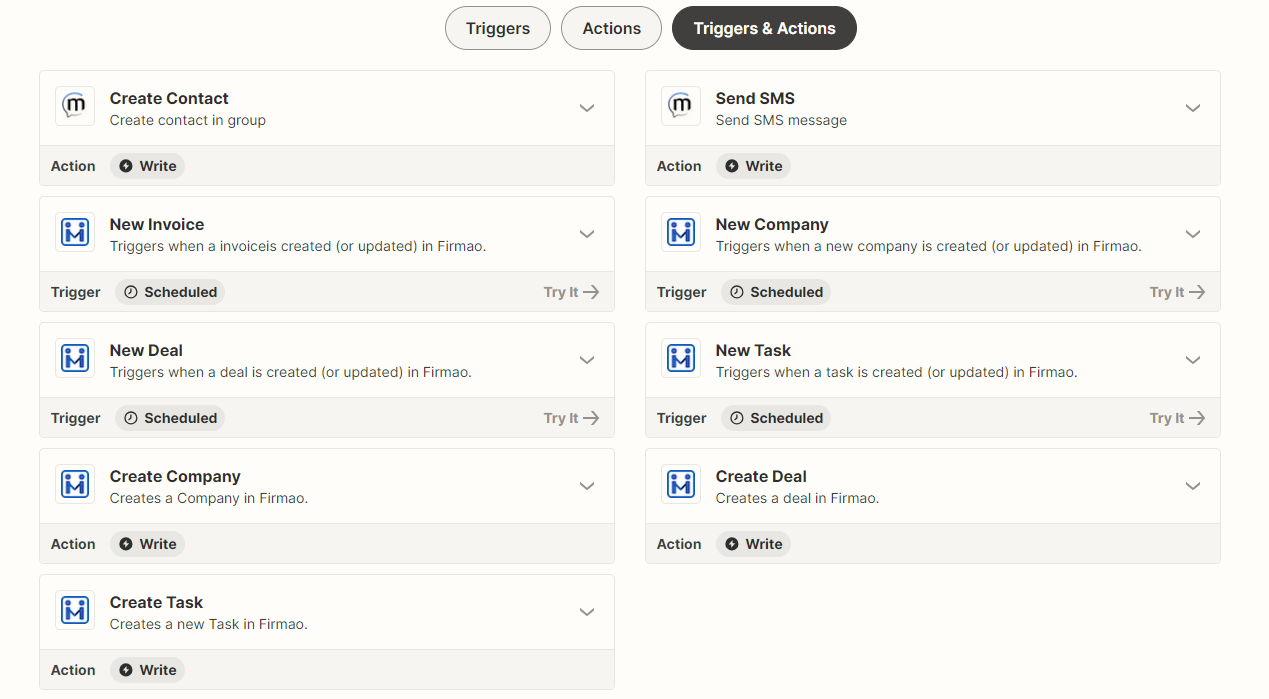Switch to the Triggers filter tab
The image size is (1269, 699).
point(498,28)
